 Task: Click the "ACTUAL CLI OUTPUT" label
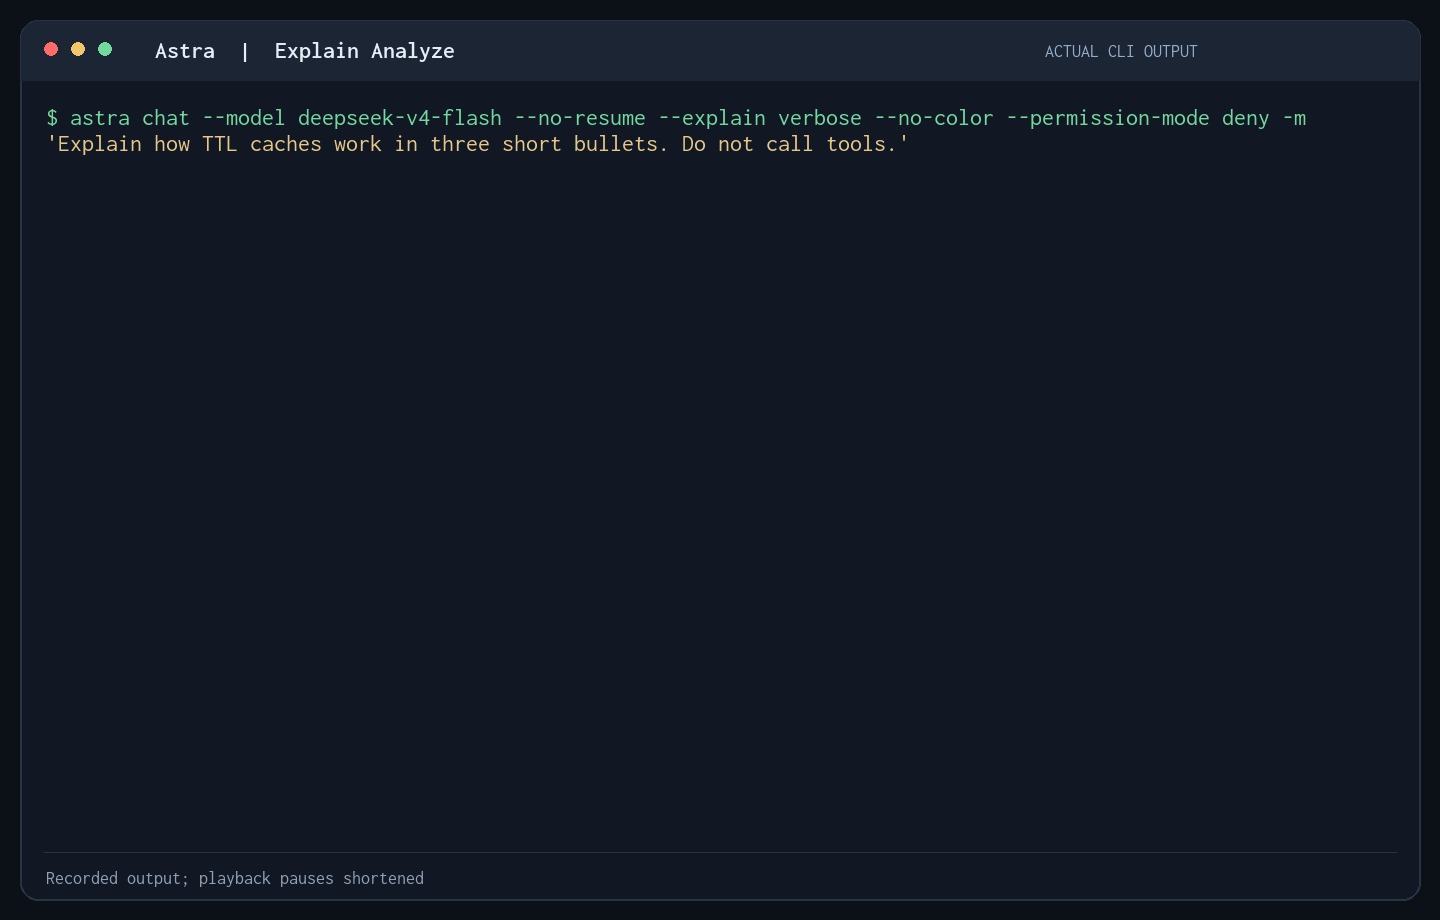1121,52
